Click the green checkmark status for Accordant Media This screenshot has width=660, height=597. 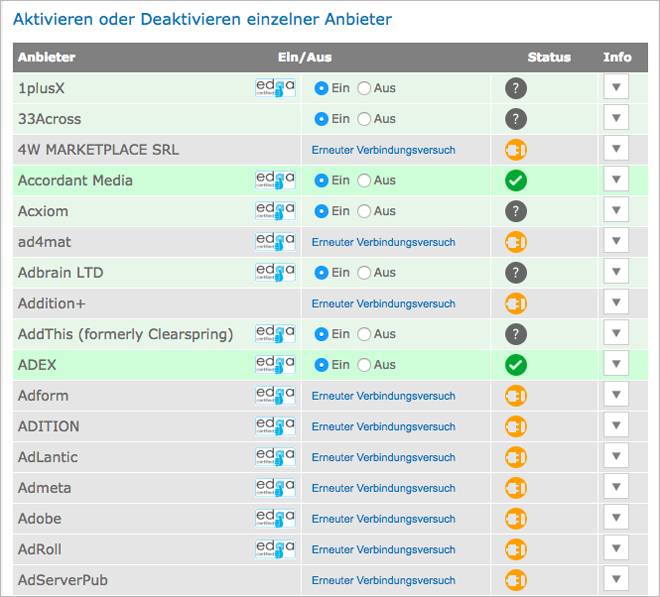point(516,181)
